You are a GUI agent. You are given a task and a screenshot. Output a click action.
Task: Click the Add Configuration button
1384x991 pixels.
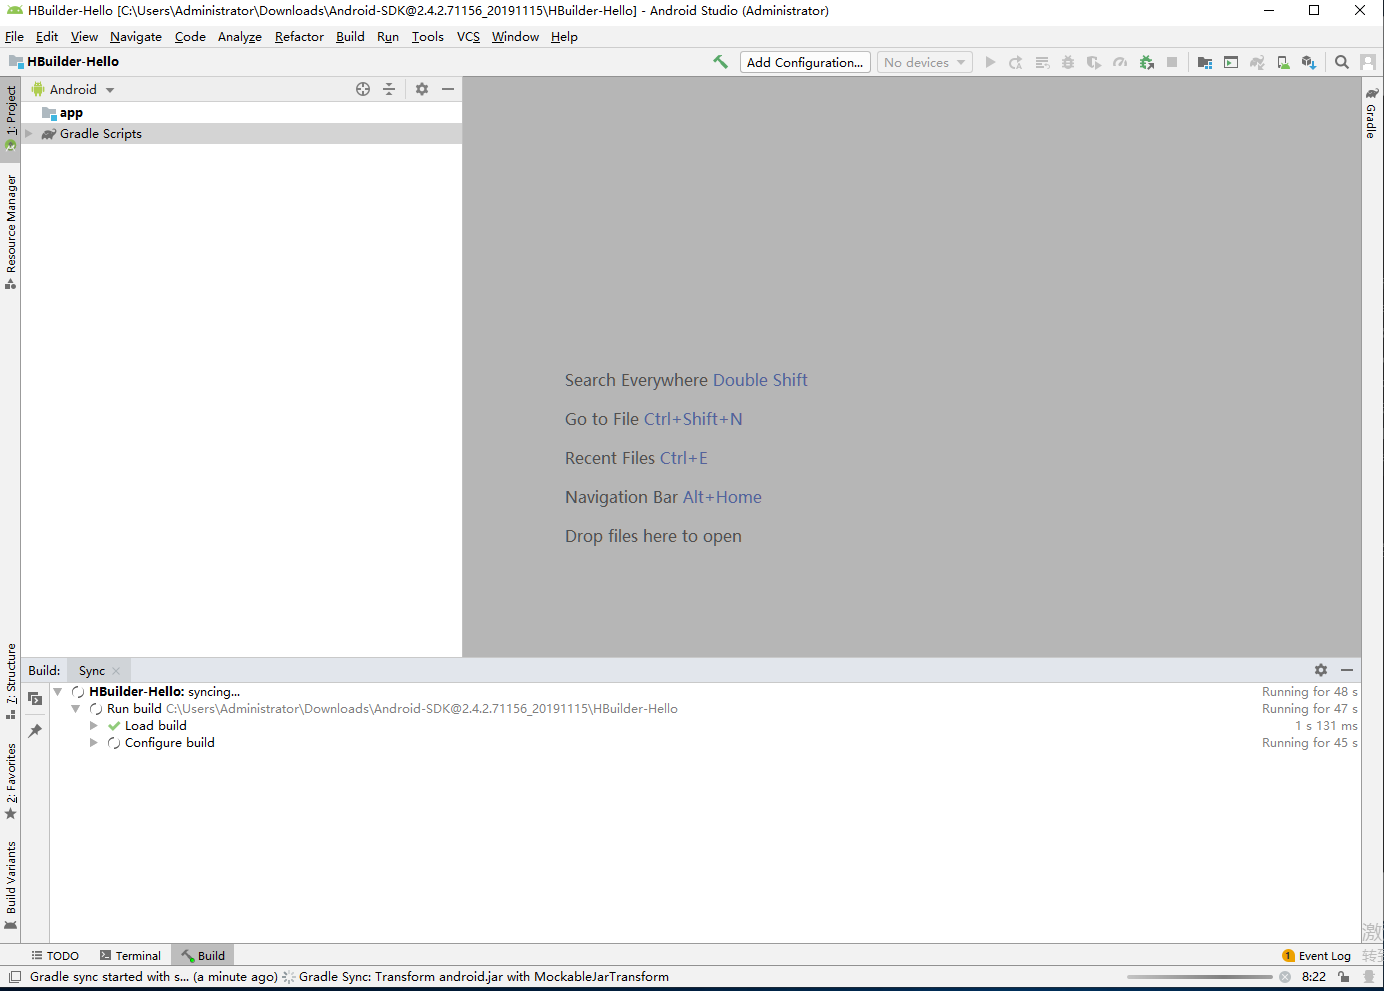coord(805,62)
